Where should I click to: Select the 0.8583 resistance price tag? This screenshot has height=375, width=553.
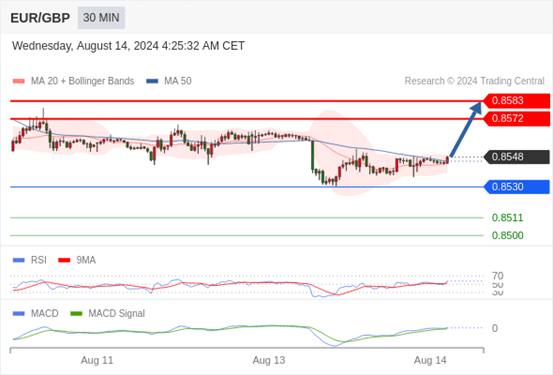click(x=516, y=101)
